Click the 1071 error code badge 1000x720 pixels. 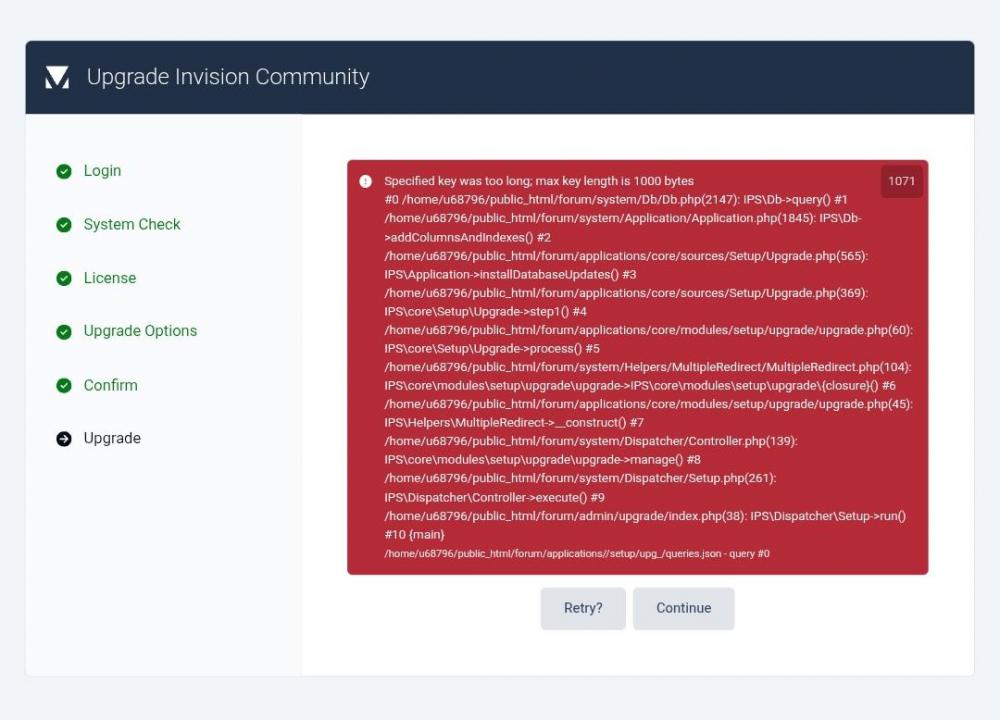click(x=901, y=181)
